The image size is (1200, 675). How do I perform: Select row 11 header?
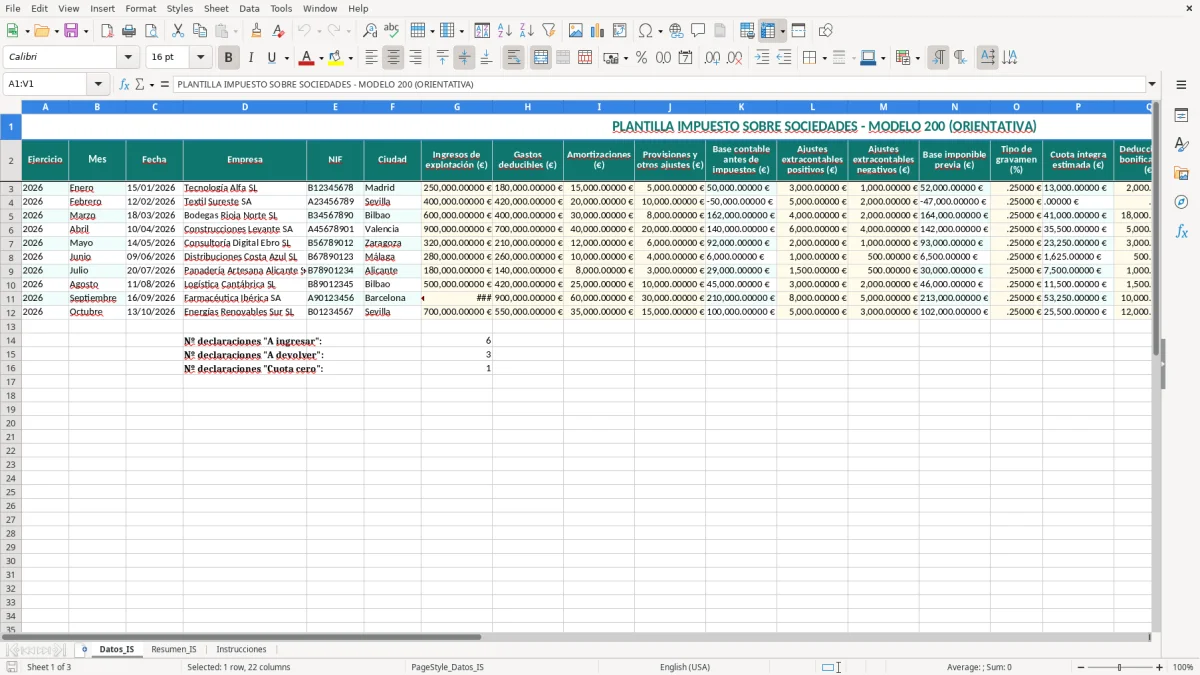click(11, 298)
